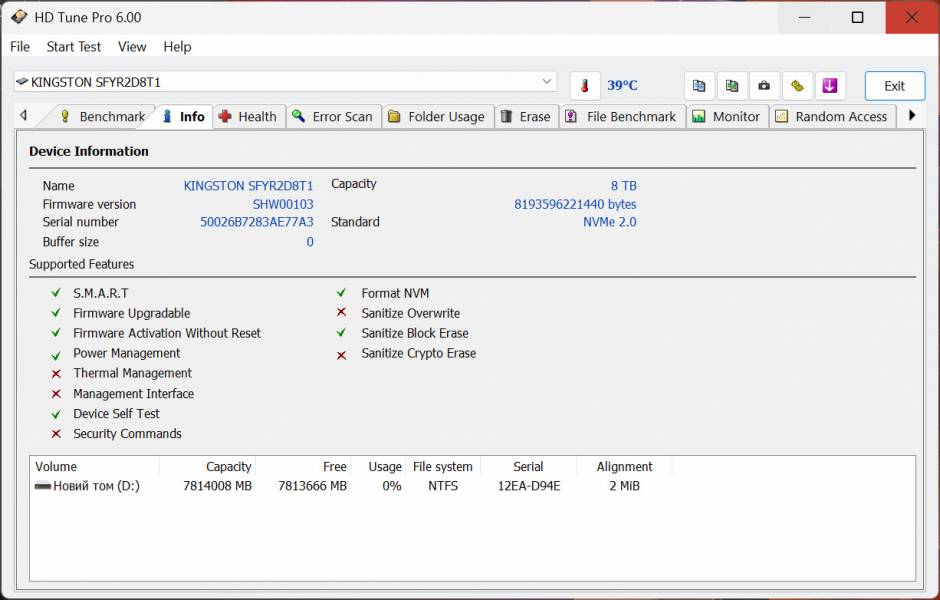Open the File Benchmark tab
940x600 pixels.
point(621,117)
